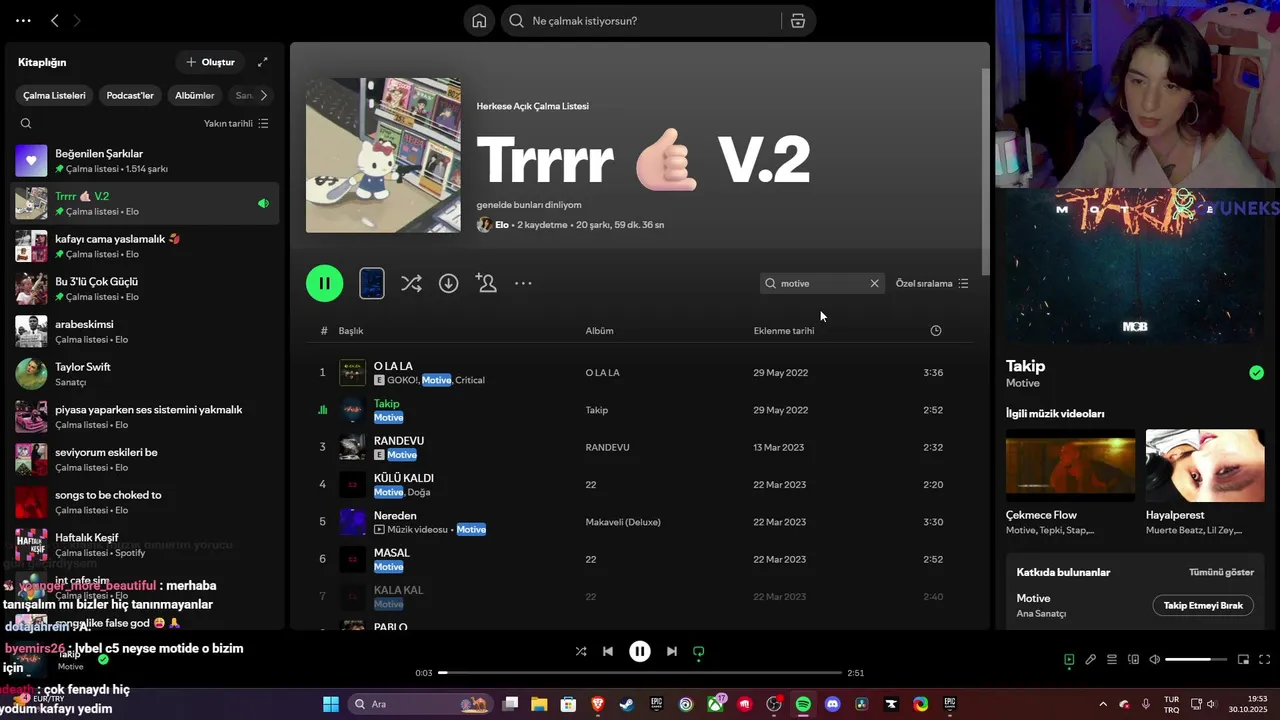Invite collaborators with the add-person icon

[x=487, y=283]
